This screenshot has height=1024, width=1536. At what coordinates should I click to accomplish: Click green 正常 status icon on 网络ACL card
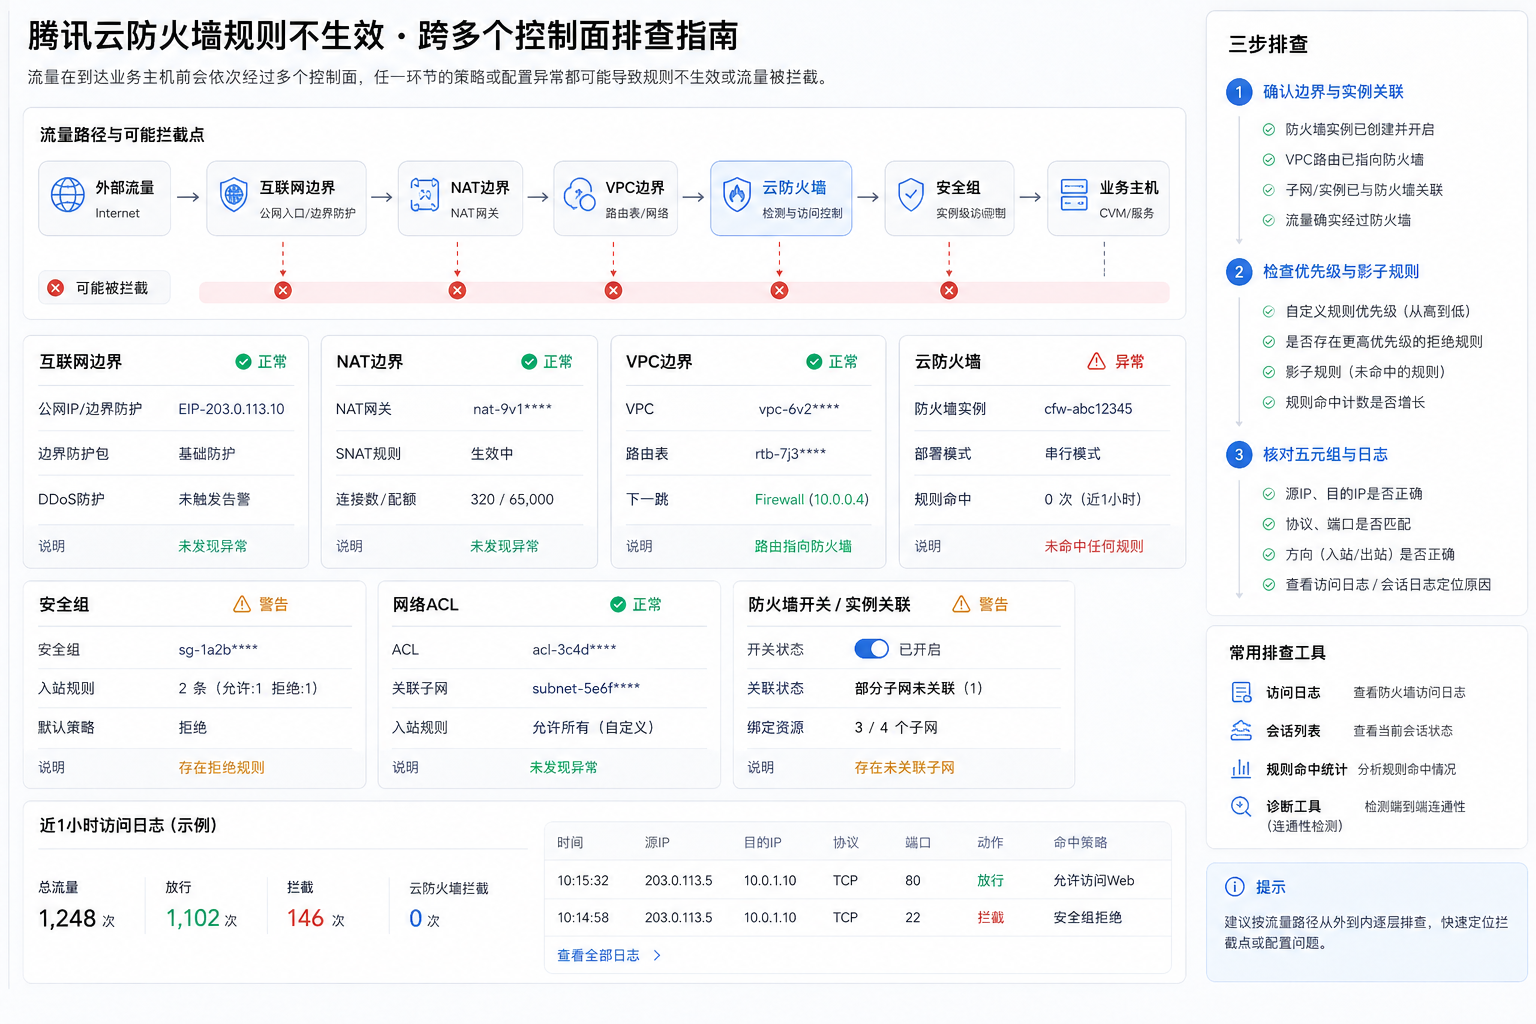pos(618,605)
